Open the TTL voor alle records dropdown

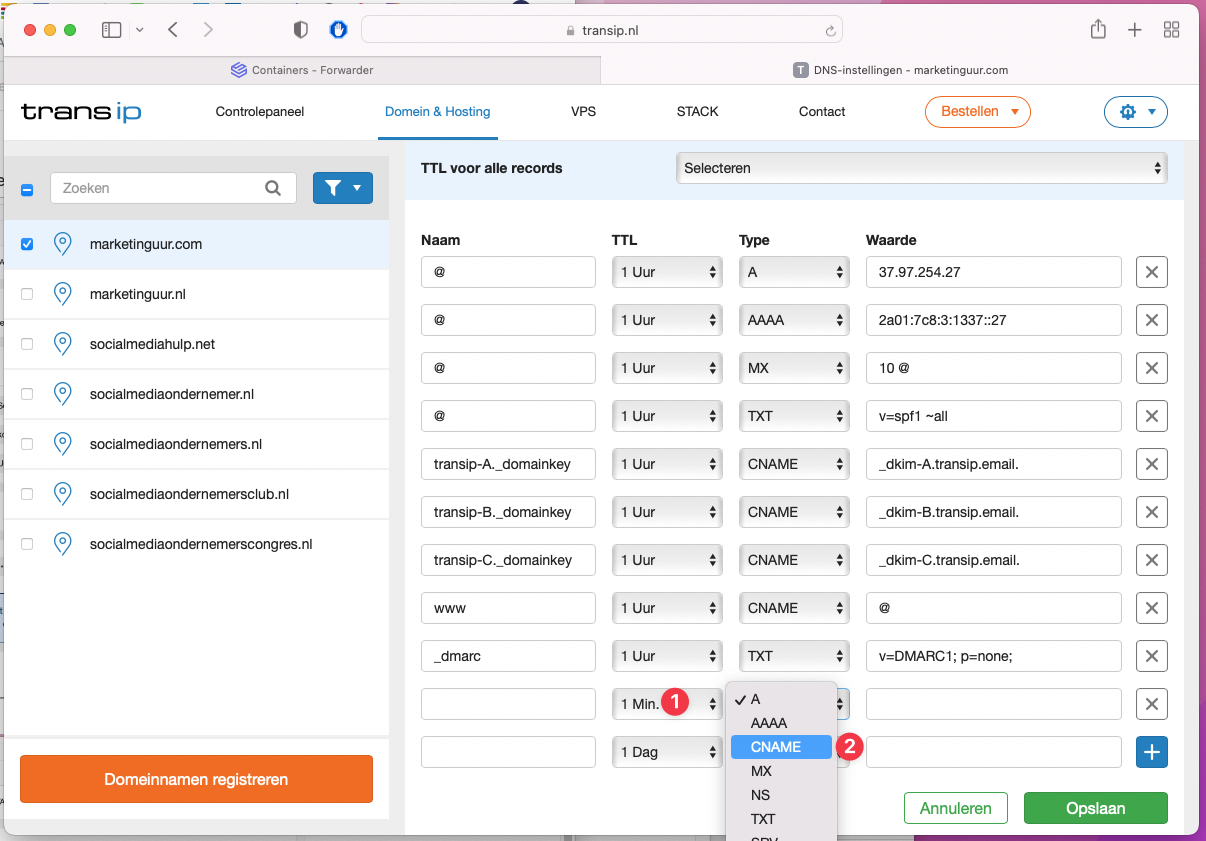pos(921,168)
